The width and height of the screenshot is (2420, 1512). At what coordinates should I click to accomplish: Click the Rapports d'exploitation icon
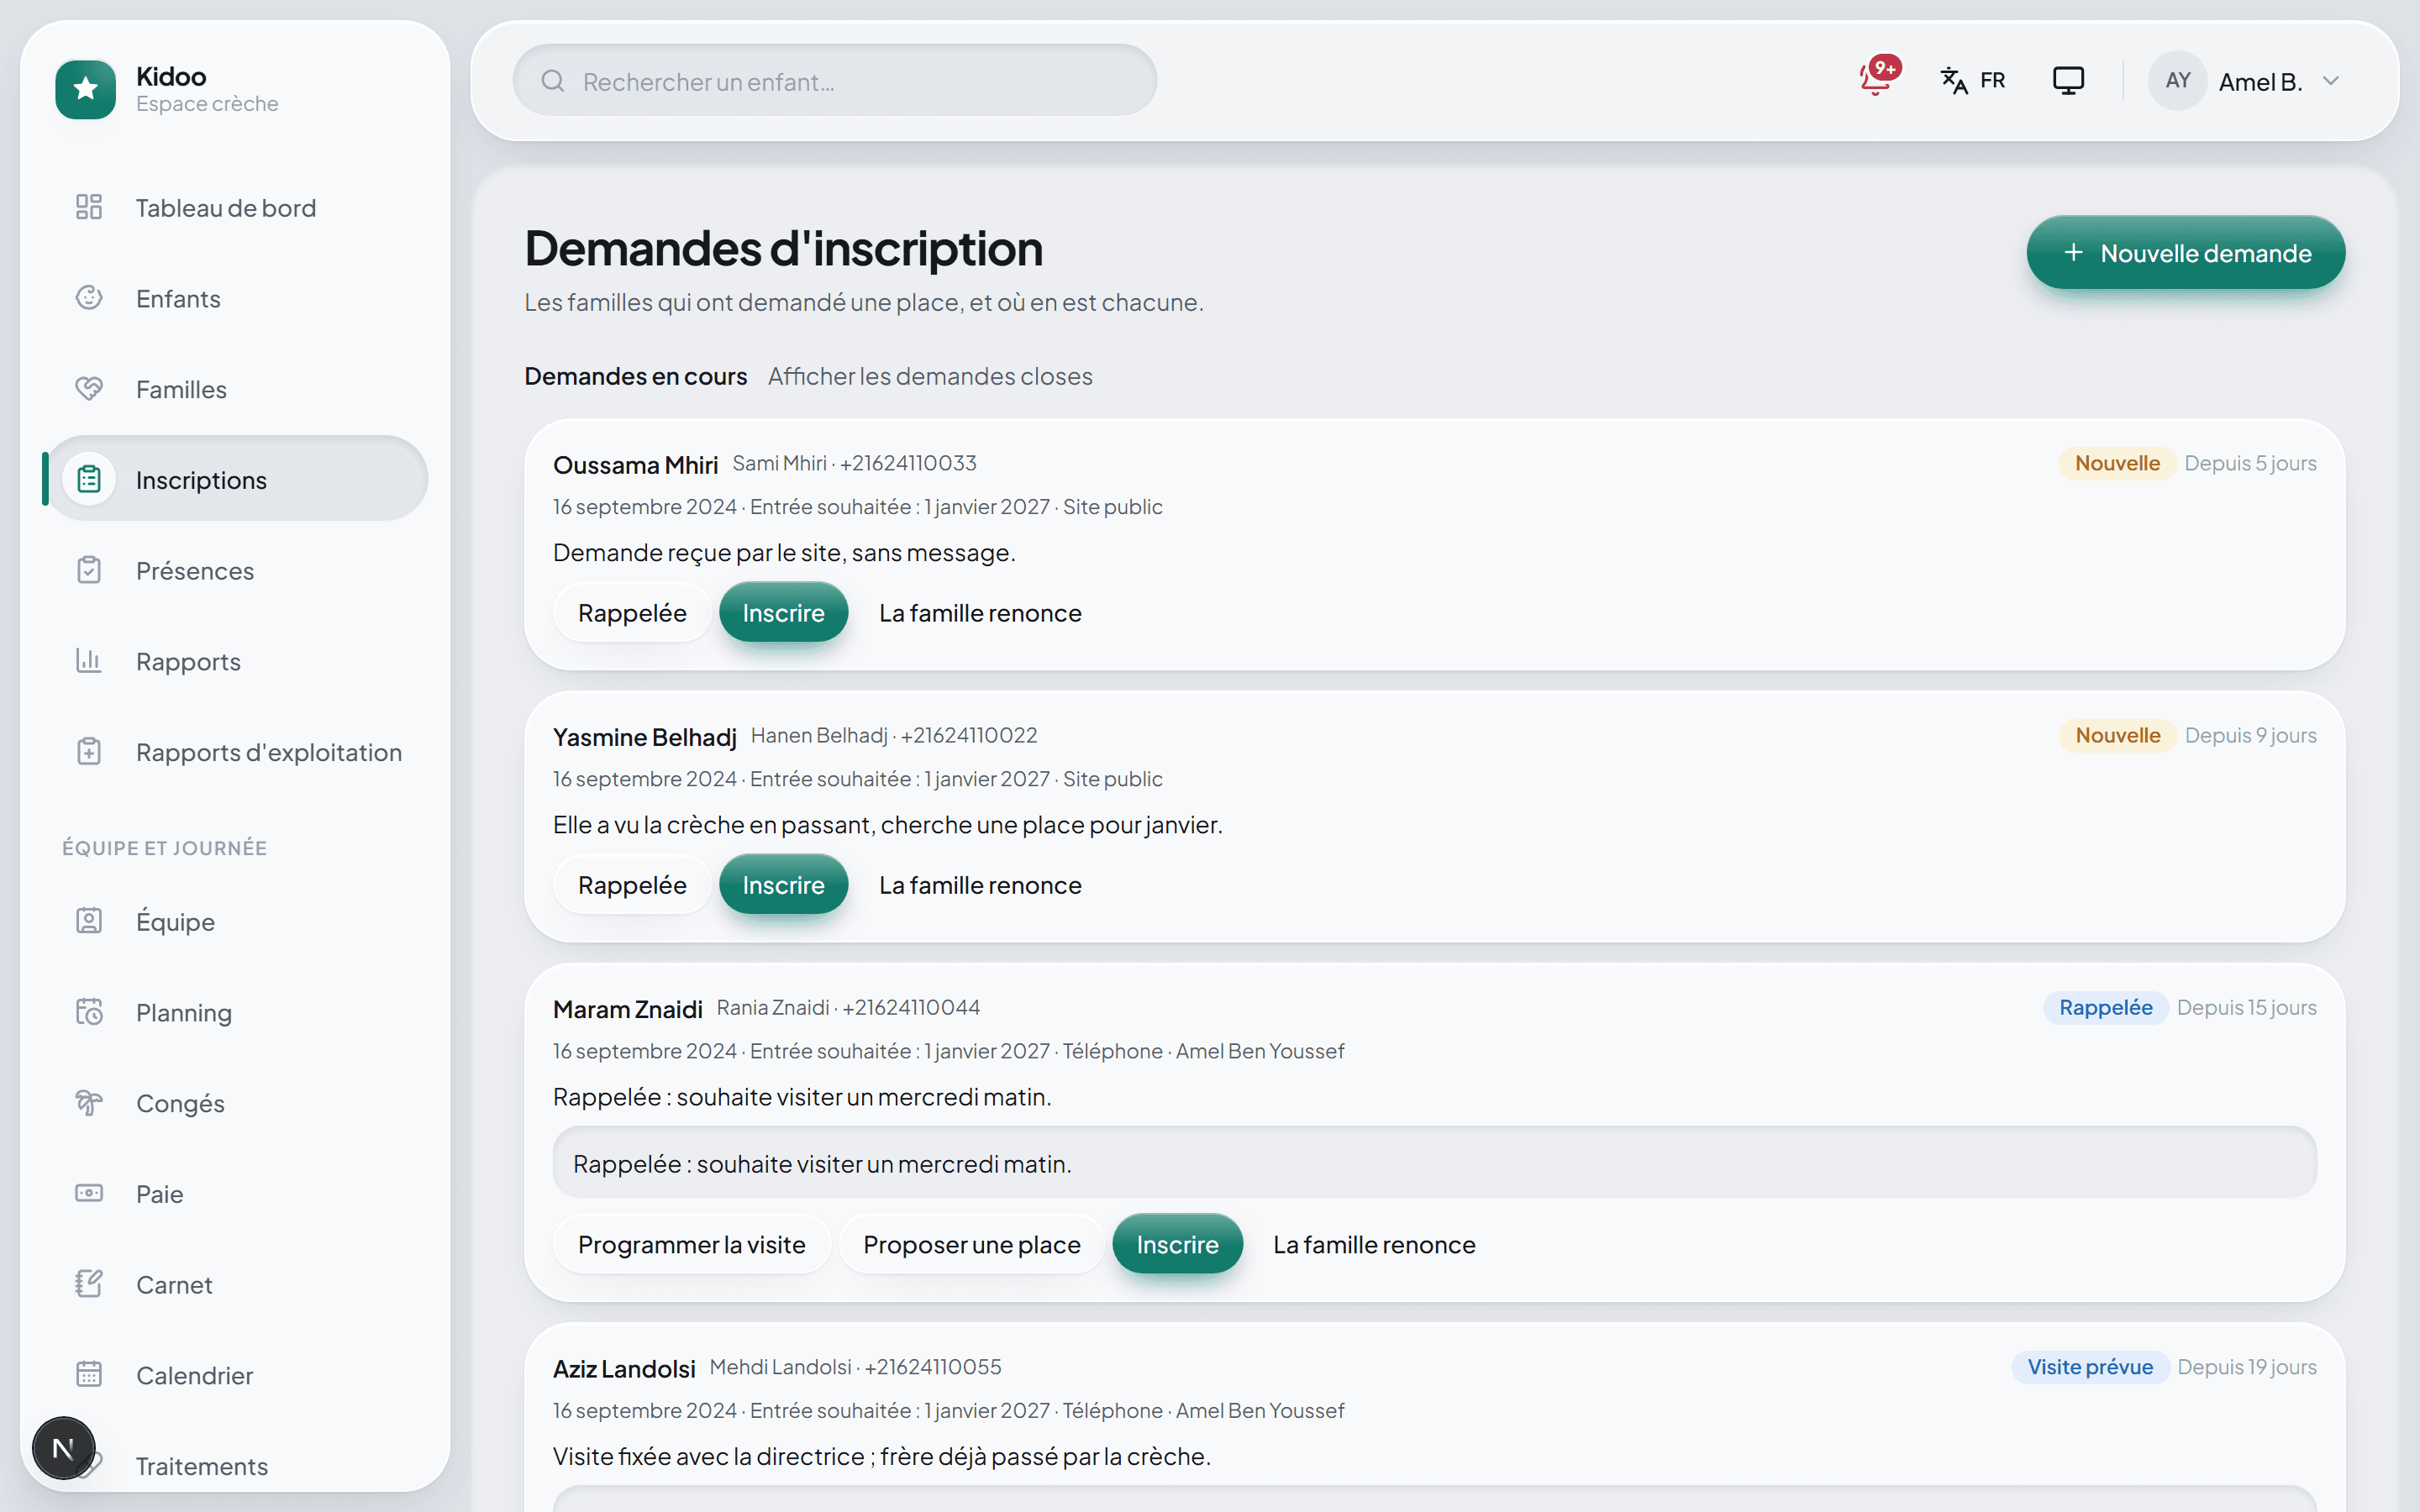pos(89,752)
